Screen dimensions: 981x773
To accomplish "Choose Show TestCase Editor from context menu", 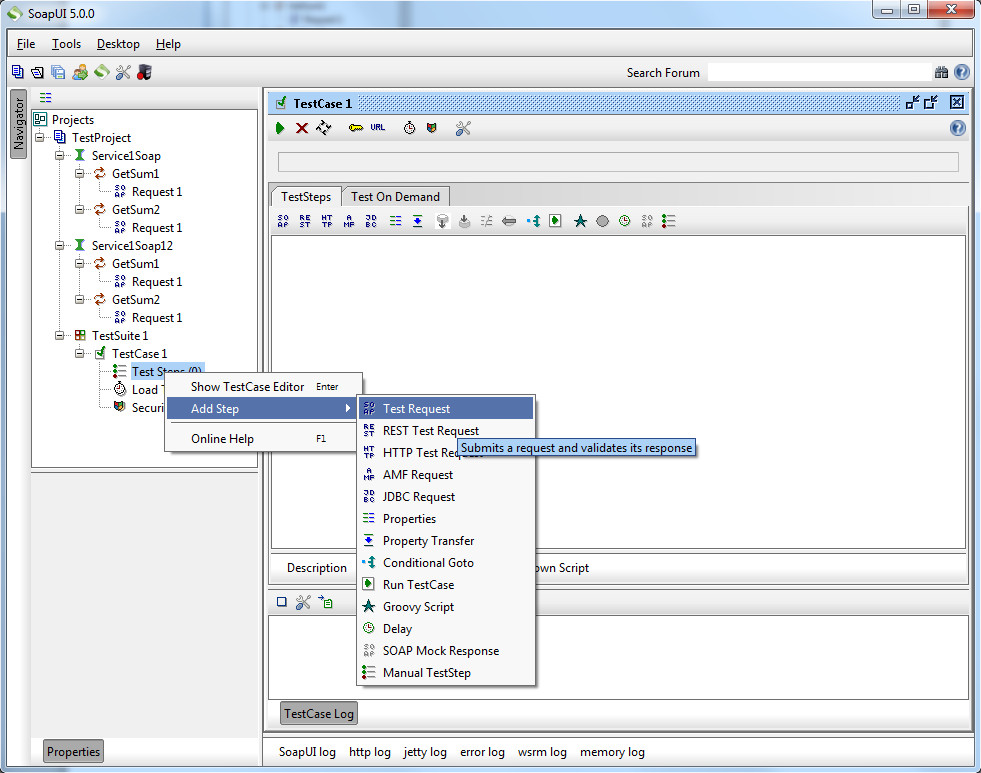I will coord(263,387).
